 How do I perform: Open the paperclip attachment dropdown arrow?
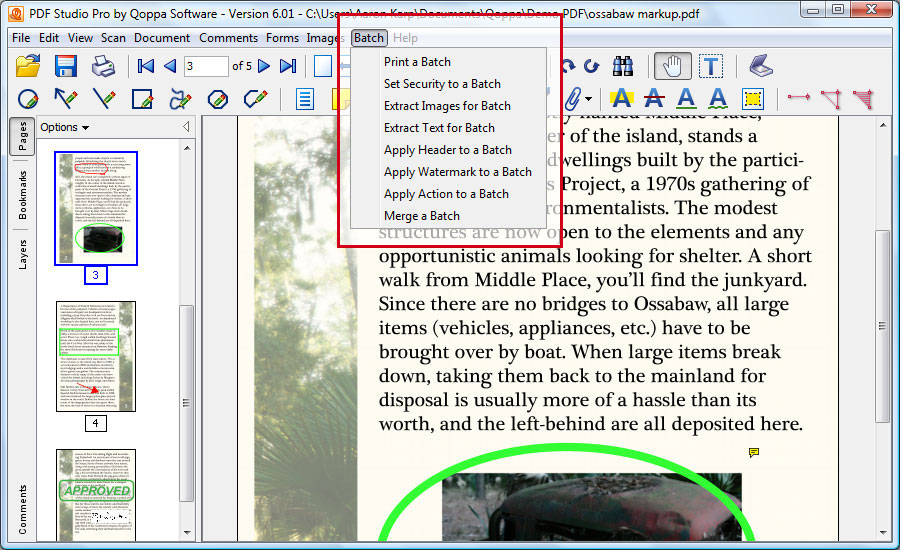[x=589, y=99]
